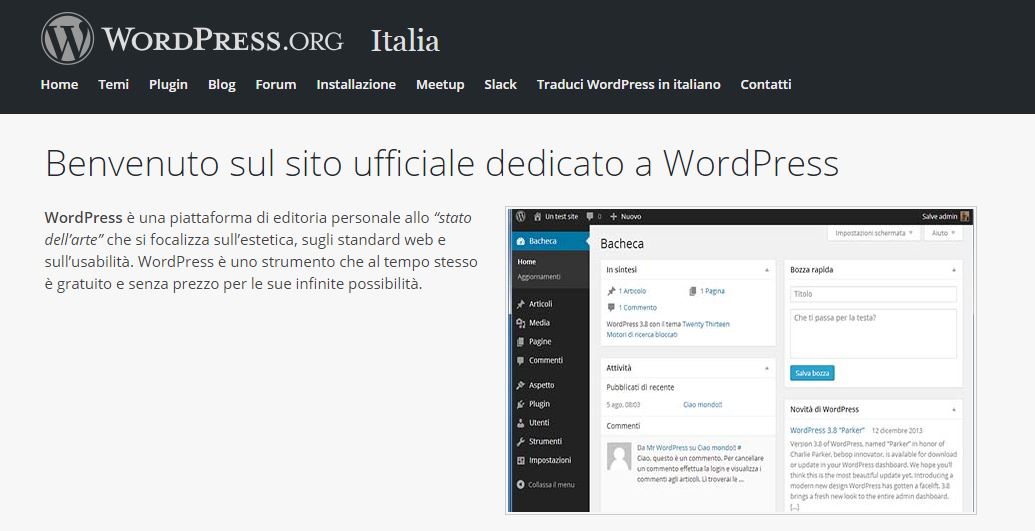
Task: Click the Bacheca page heading
Action: point(622,244)
